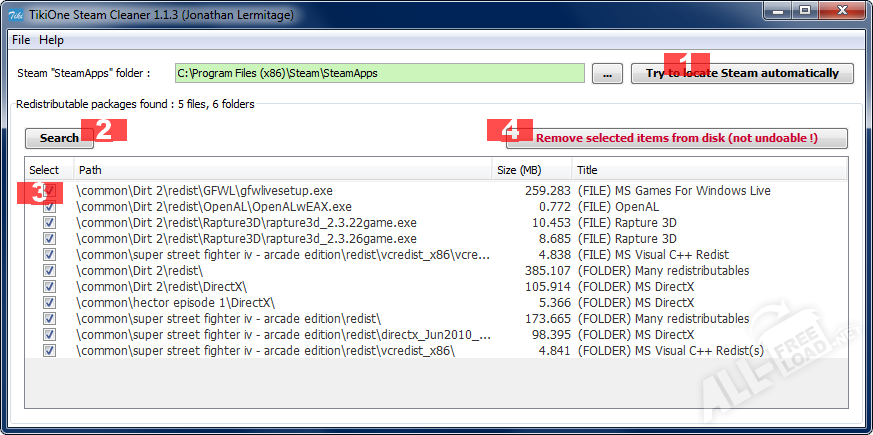Open the File menu
873x435 pixels.
pos(21,40)
